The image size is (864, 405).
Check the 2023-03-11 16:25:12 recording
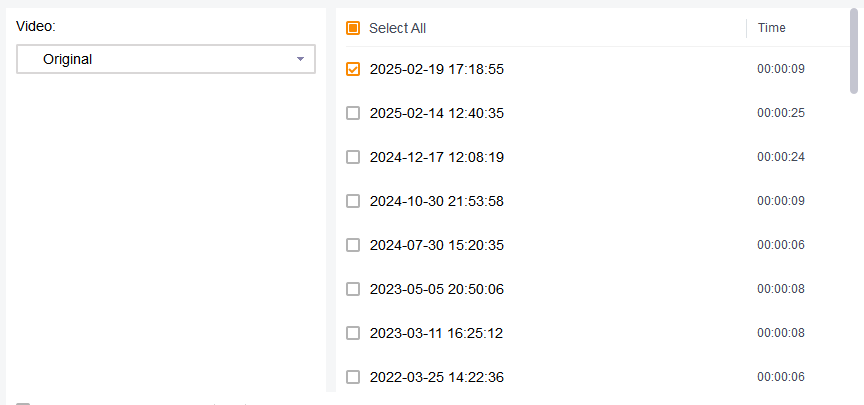353,333
